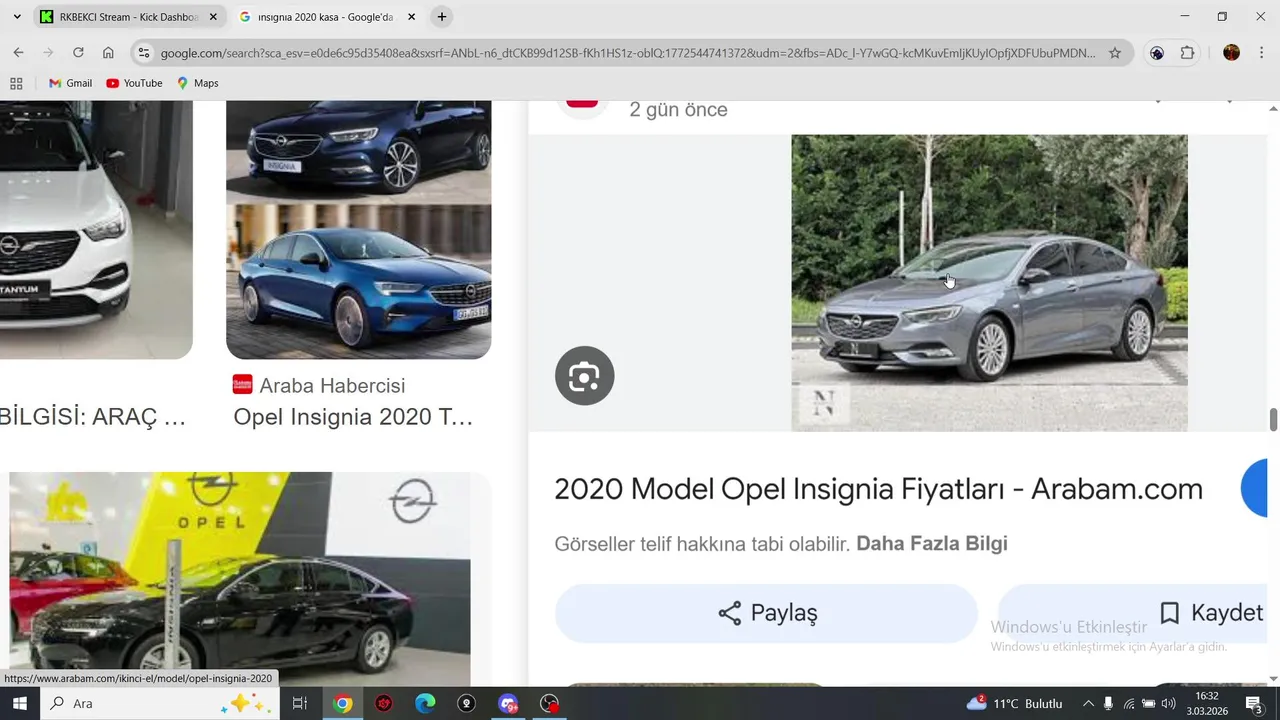Open the browser home page
The image size is (1280, 720).
tap(108, 53)
